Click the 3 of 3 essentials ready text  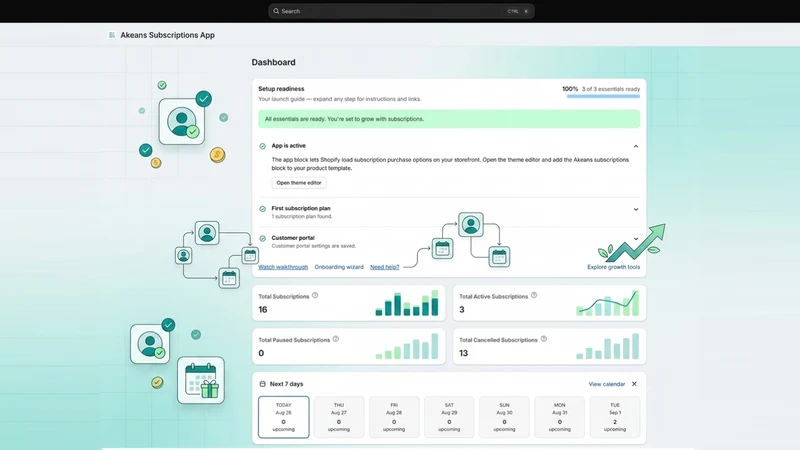pyautogui.click(x=611, y=89)
